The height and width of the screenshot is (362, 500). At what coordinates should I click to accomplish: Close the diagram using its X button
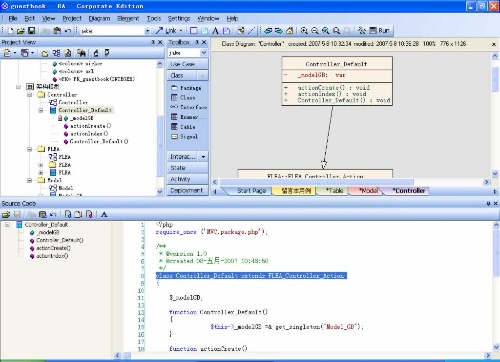click(x=494, y=44)
